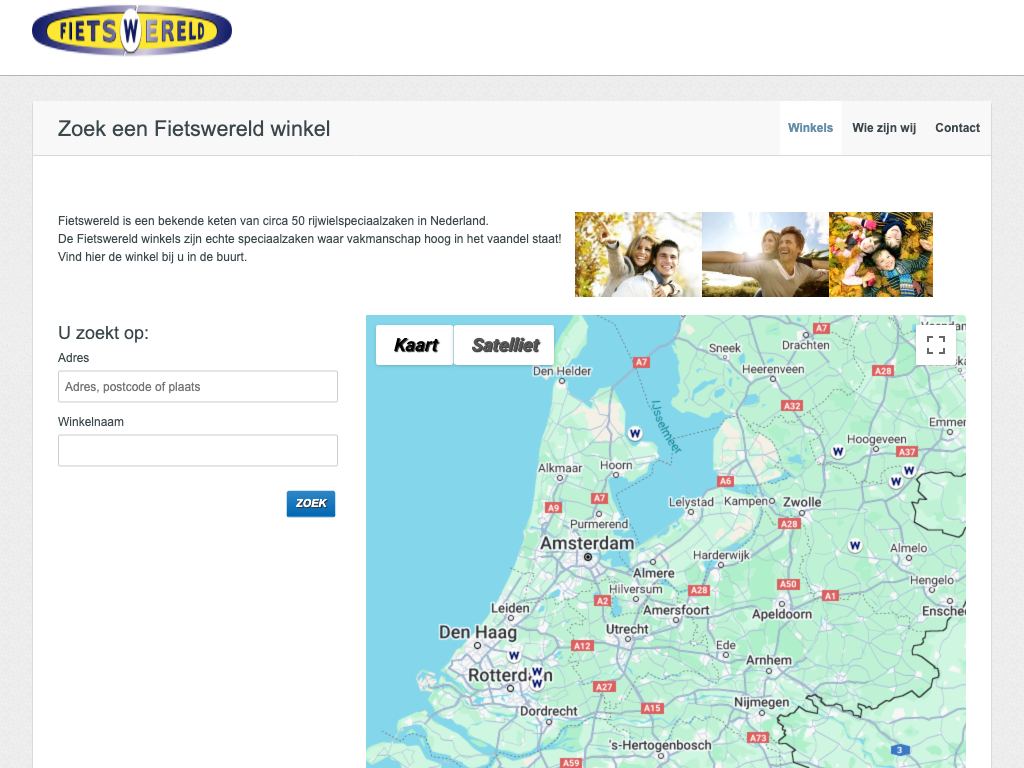Click the store marker directly under the A37 sign
Screen dimensions: 1024x768
point(908,469)
